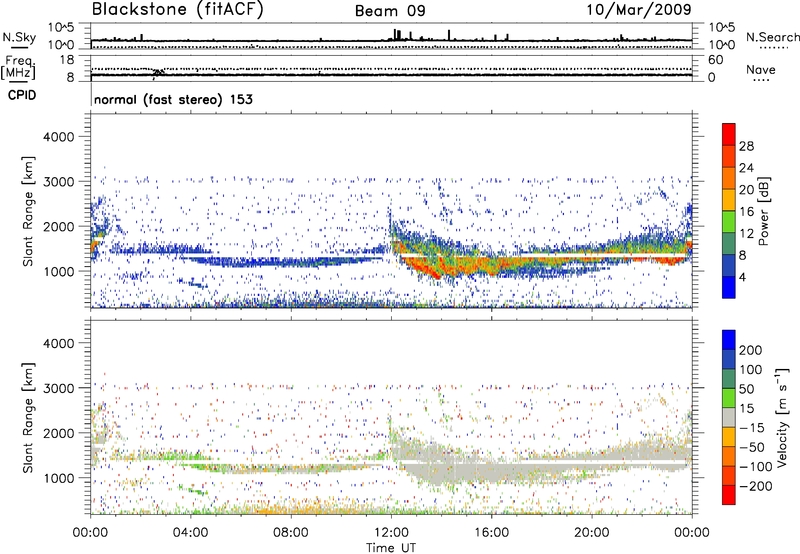Click the blue bottom of power colorbar
The height and width of the screenshot is (554, 800).
click(729, 287)
